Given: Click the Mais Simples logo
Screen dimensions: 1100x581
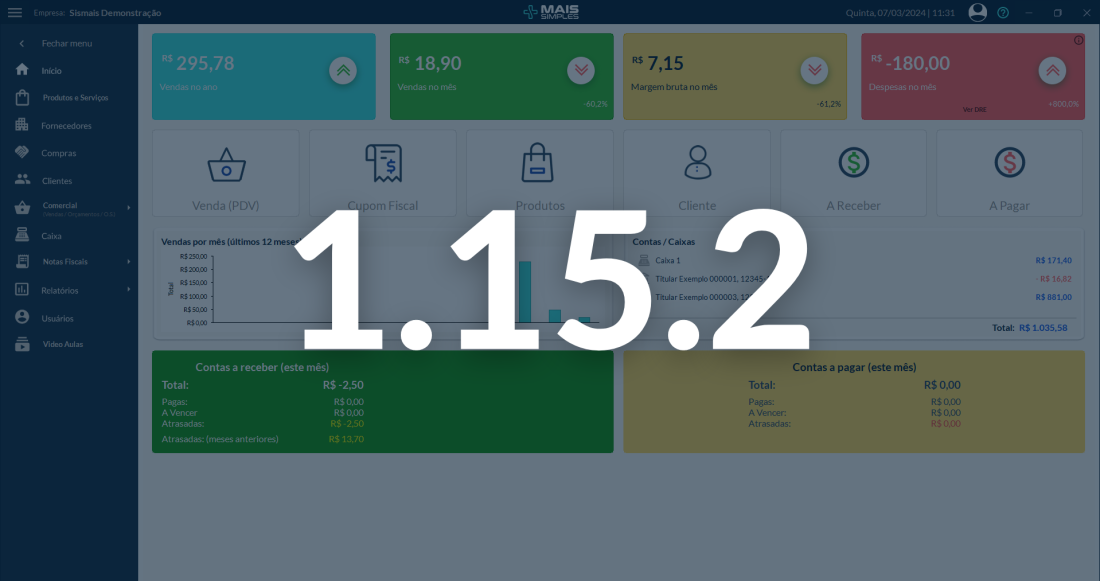Looking at the screenshot, I should [x=551, y=12].
